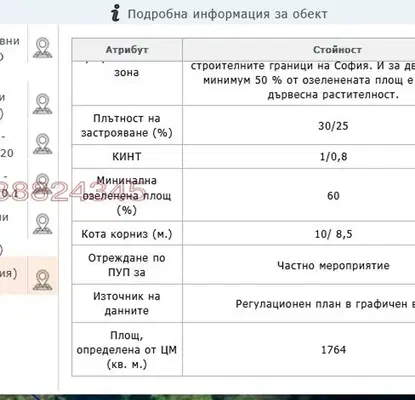The width and height of the screenshot is (415, 400).
Task: Select the value "1764"
Action: [333, 350]
